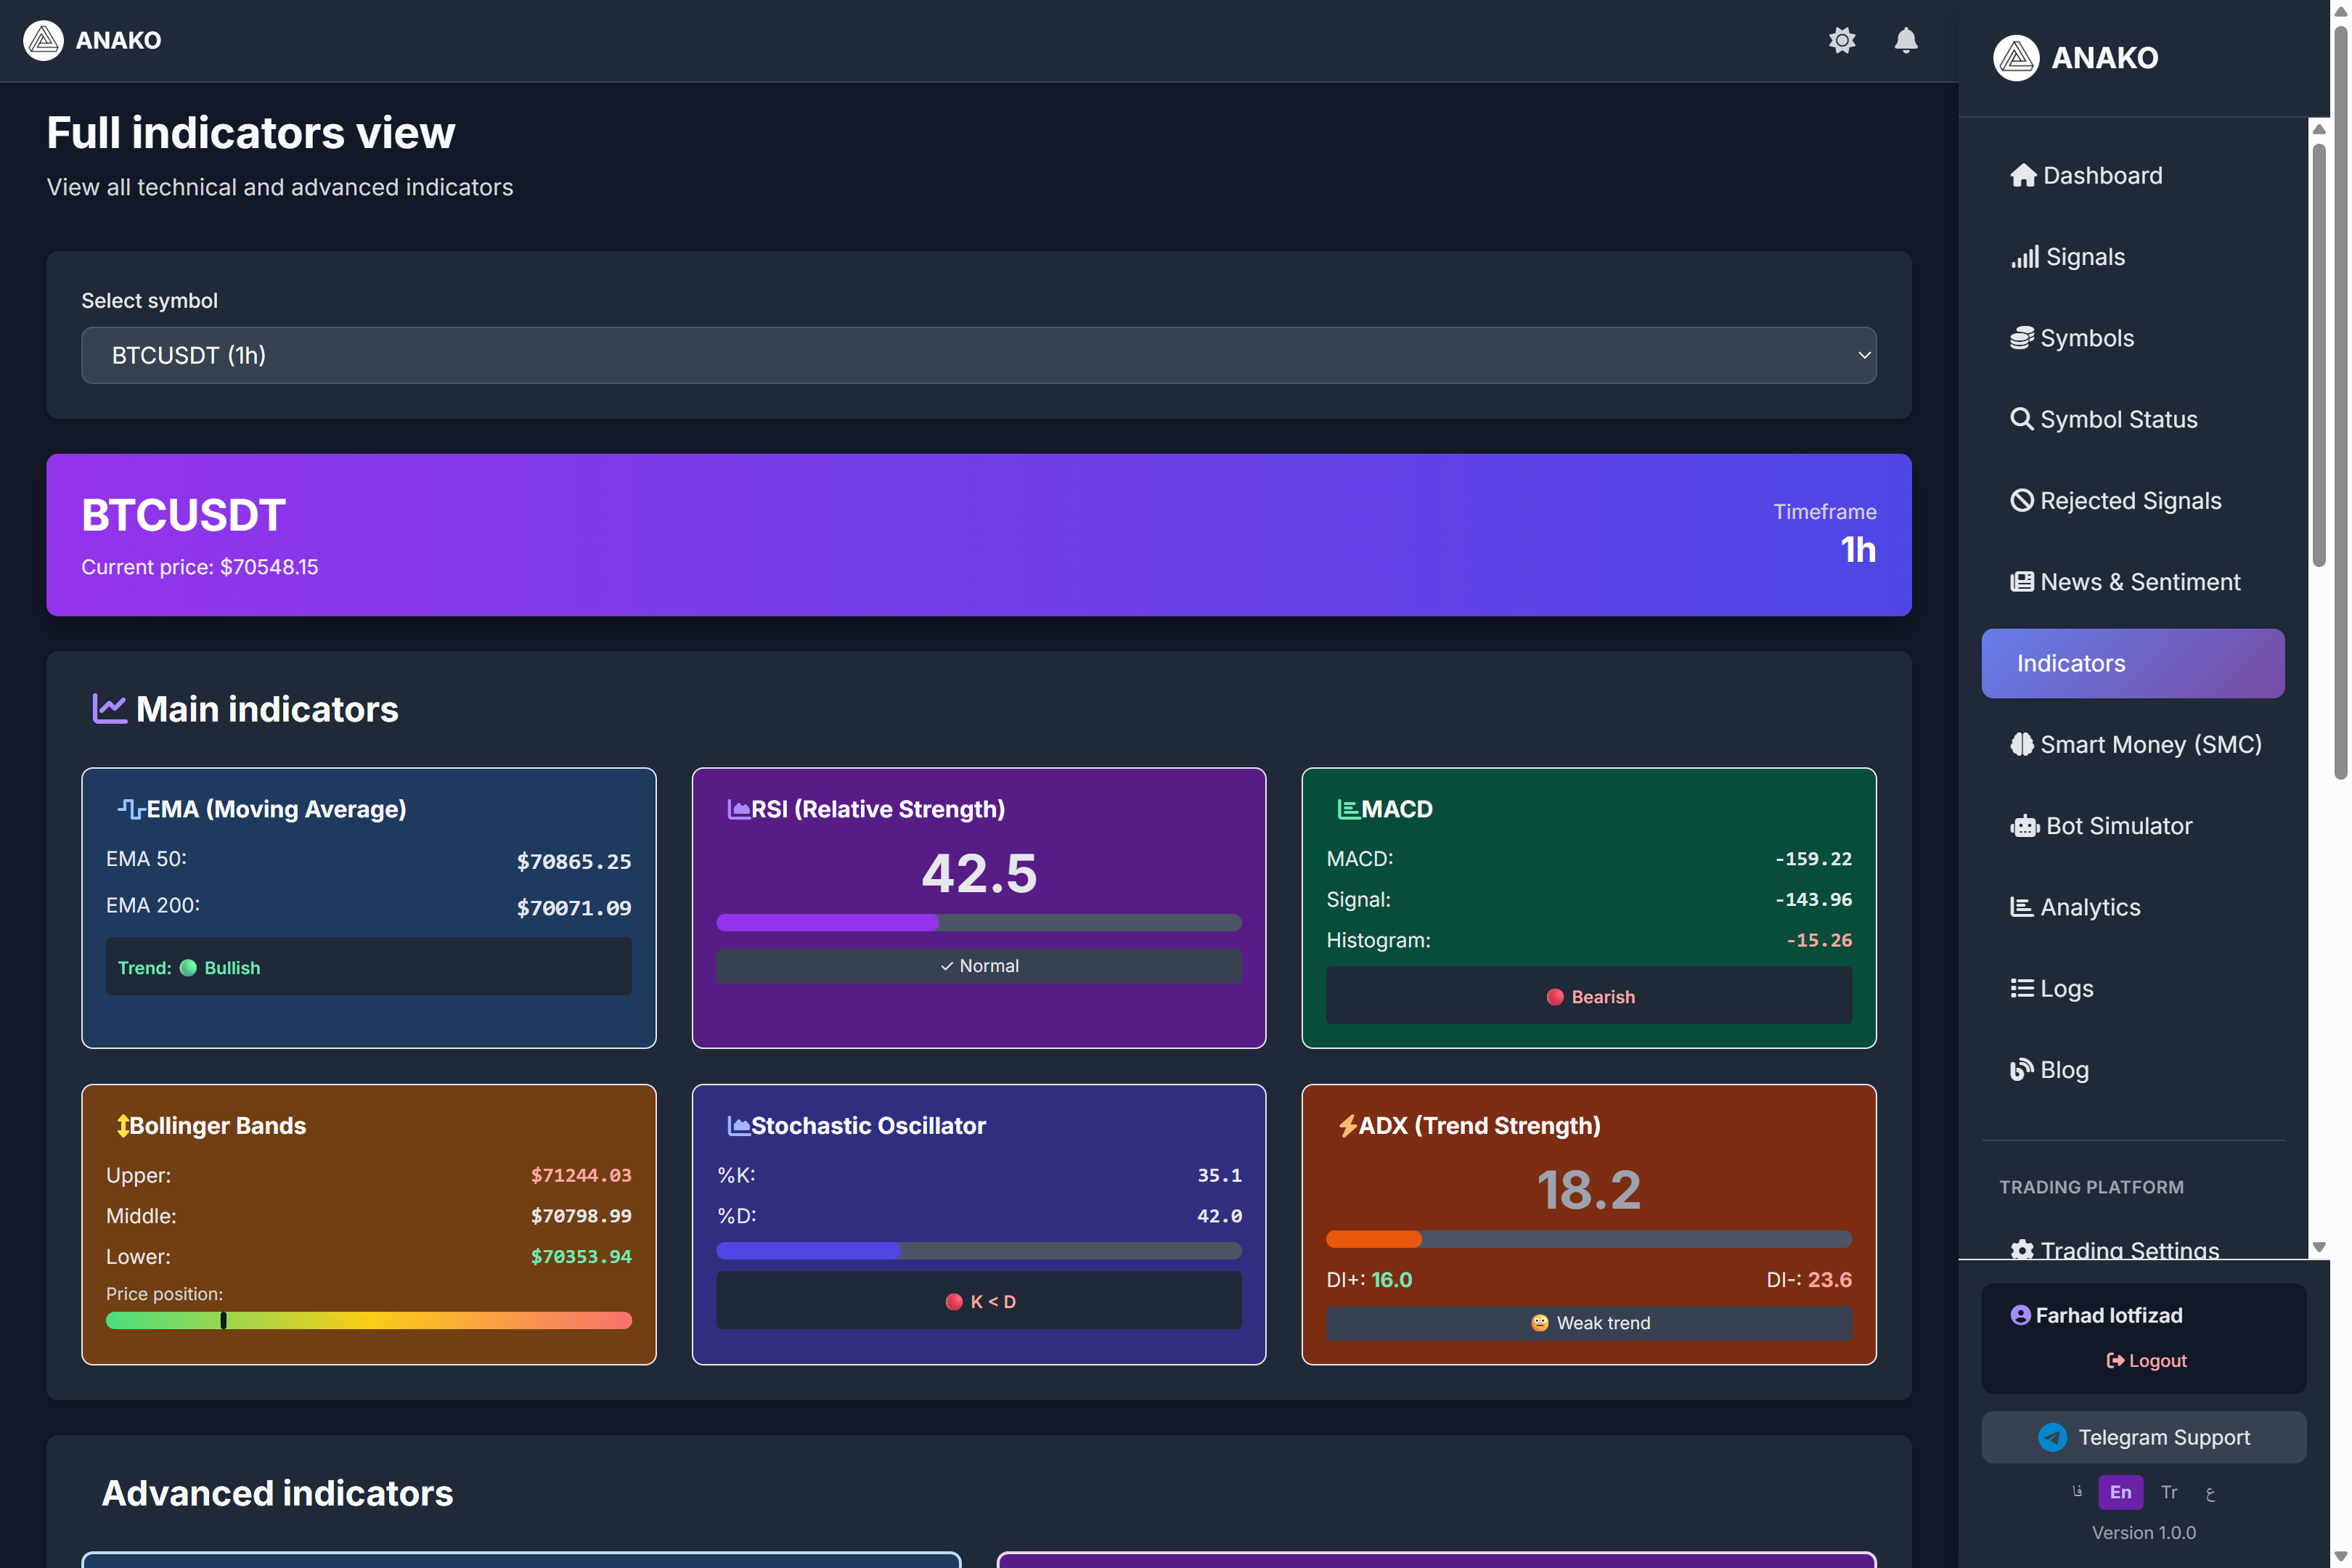Open Telegram Support
The width and height of the screenshot is (2352, 1568).
point(2144,1437)
